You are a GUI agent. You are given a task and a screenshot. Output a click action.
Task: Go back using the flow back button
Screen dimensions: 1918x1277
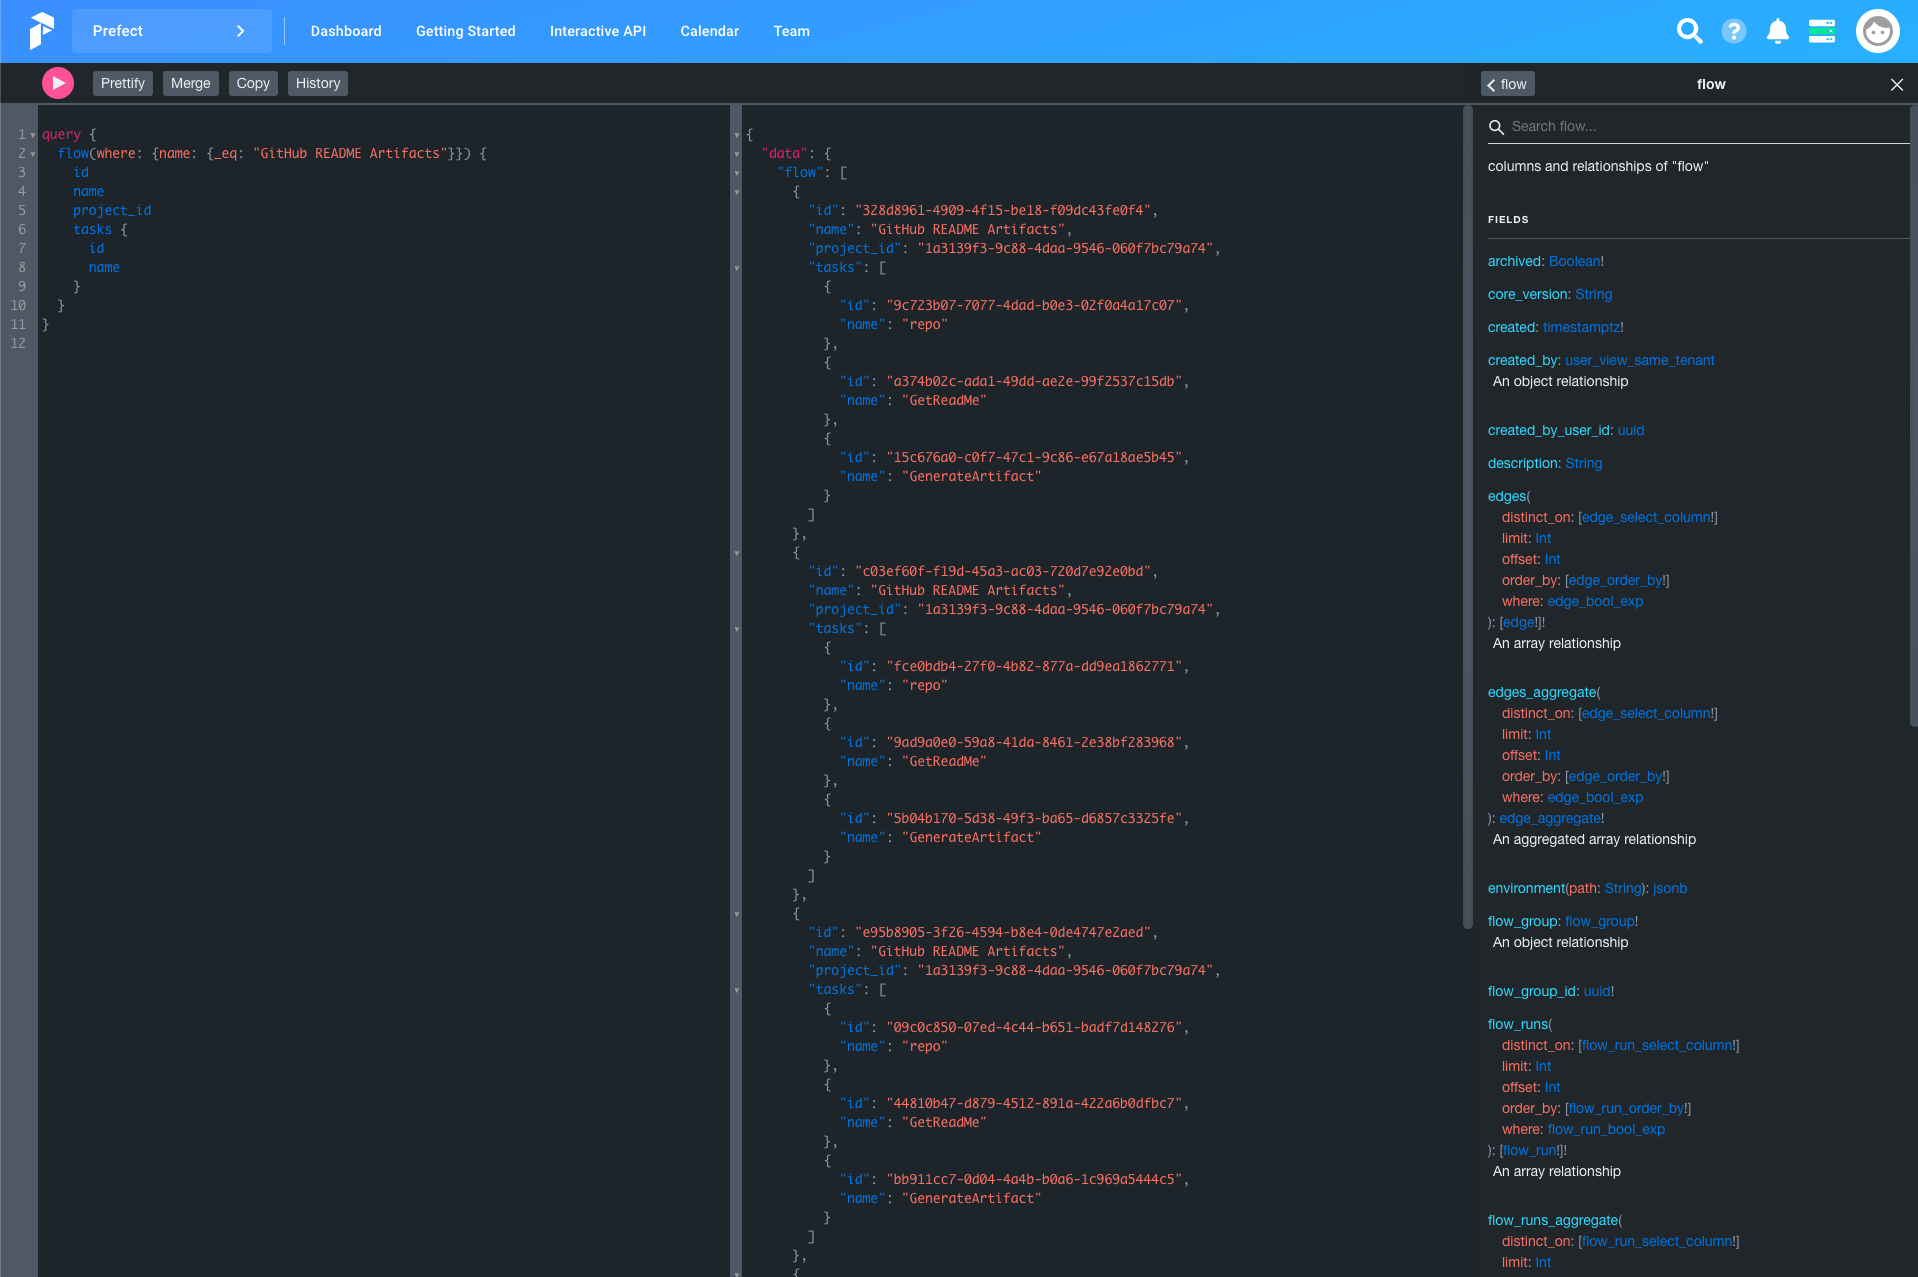pos(1508,84)
